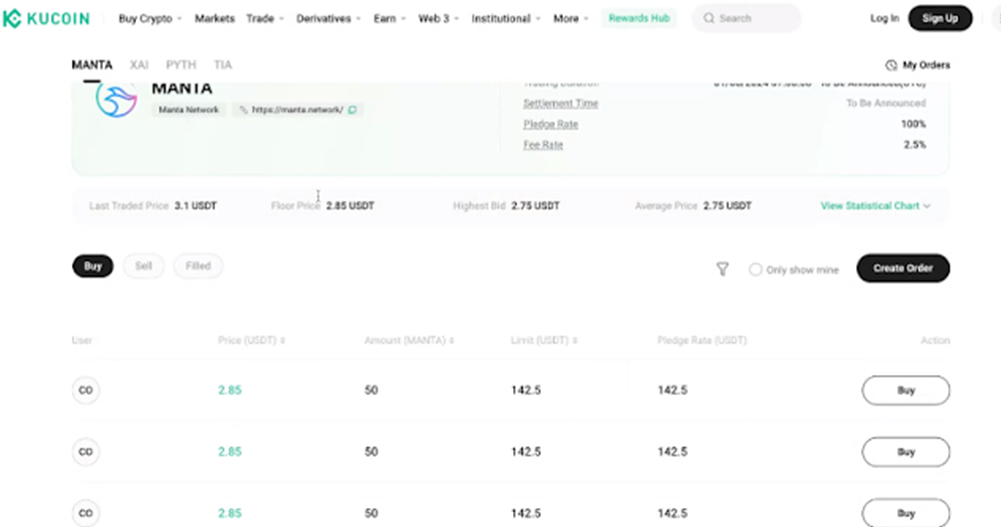
Task: Click the Fee Rate label
Action: (x=543, y=145)
